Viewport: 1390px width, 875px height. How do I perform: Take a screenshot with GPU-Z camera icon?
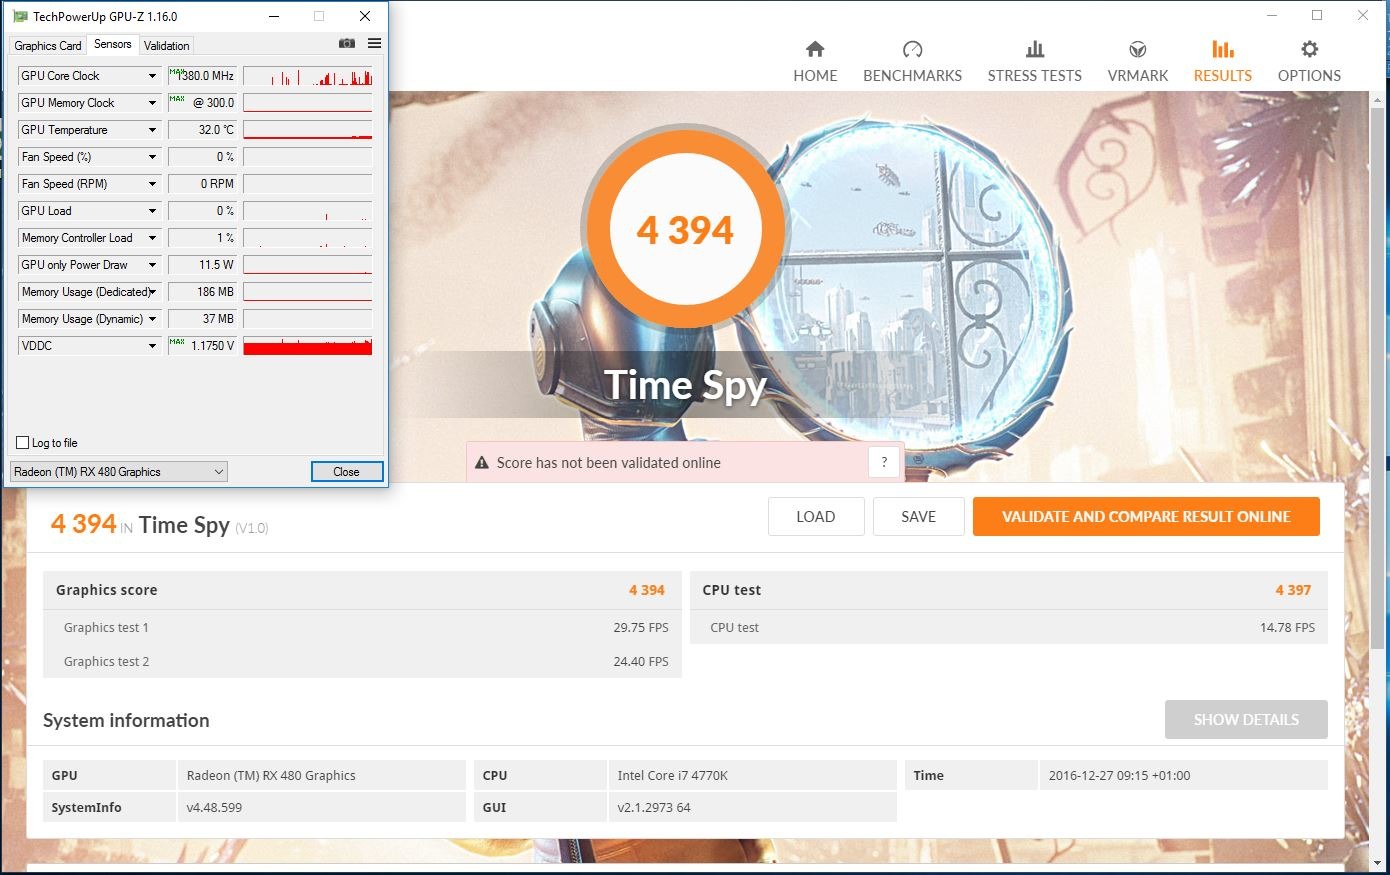[347, 43]
